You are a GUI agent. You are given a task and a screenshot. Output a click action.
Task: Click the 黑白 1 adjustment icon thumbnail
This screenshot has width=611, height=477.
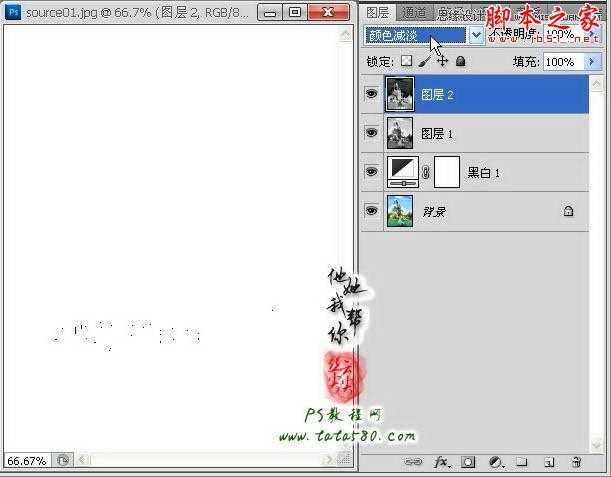click(x=403, y=172)
